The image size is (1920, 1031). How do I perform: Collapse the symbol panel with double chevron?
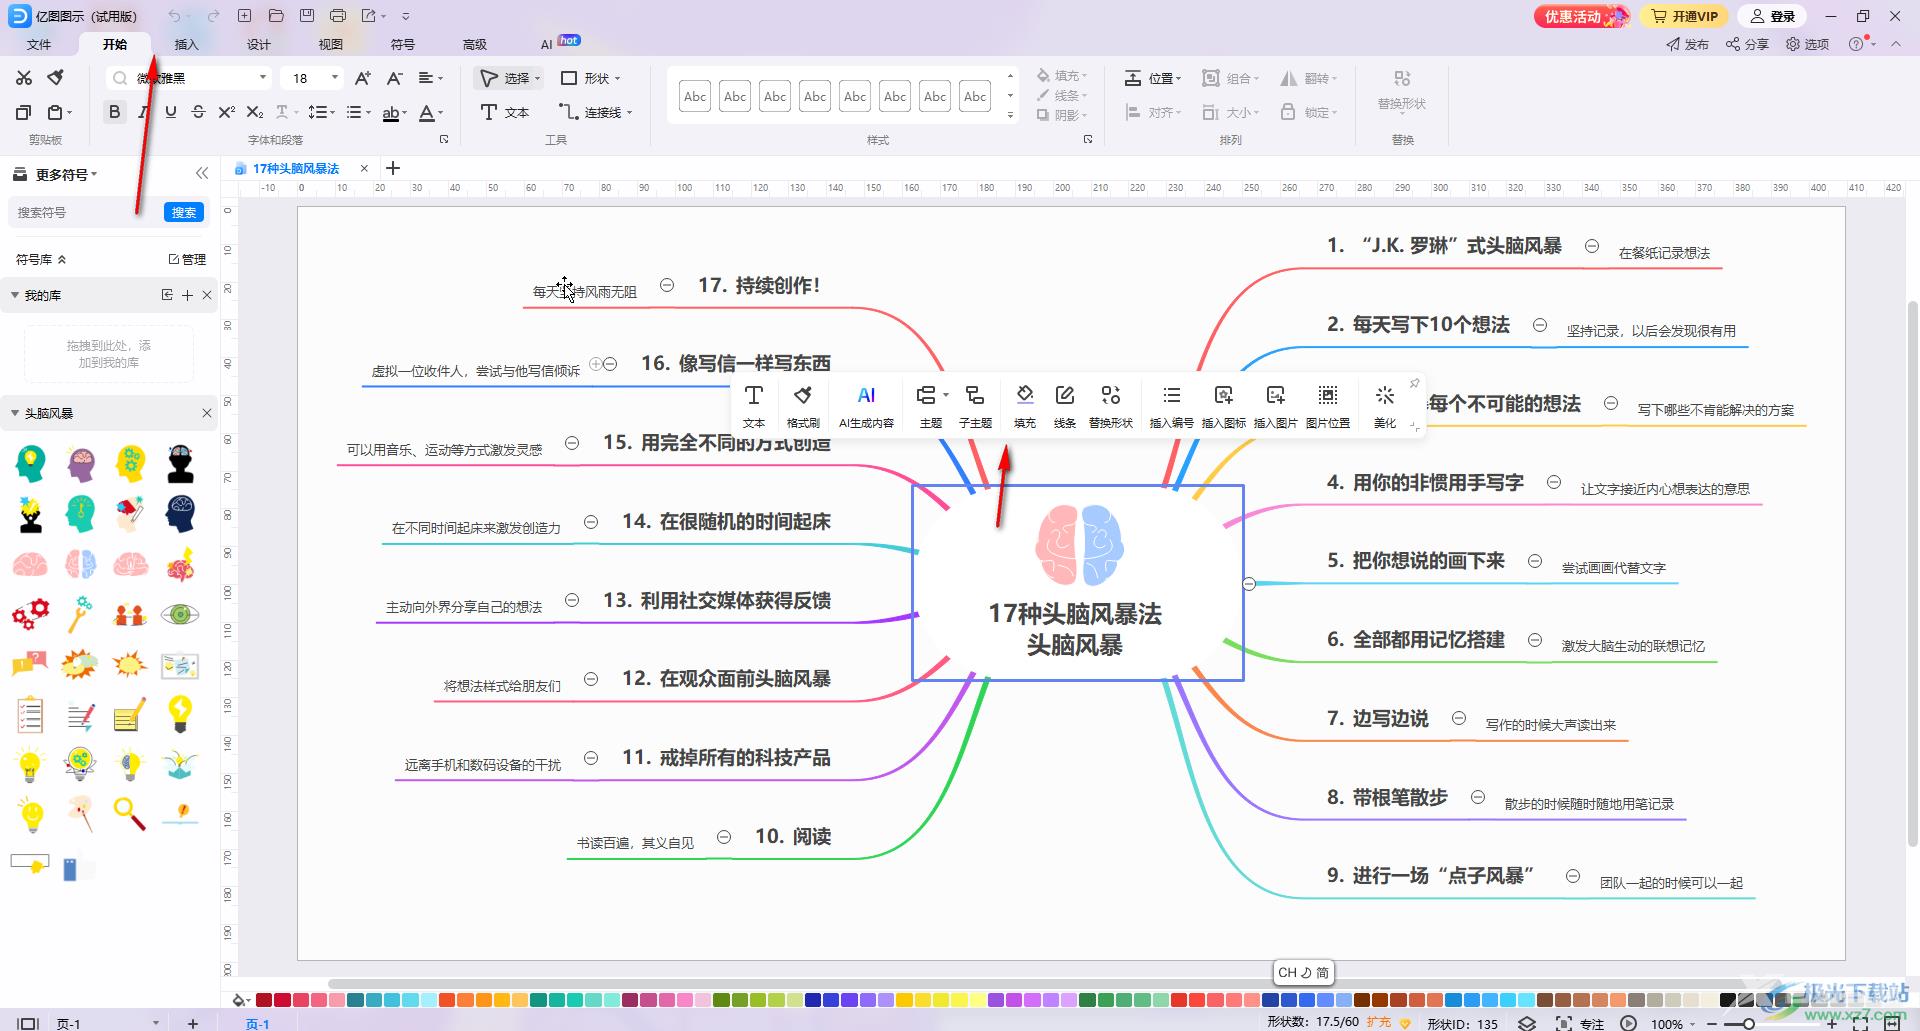pyautogui.click(x=202, y=173)
